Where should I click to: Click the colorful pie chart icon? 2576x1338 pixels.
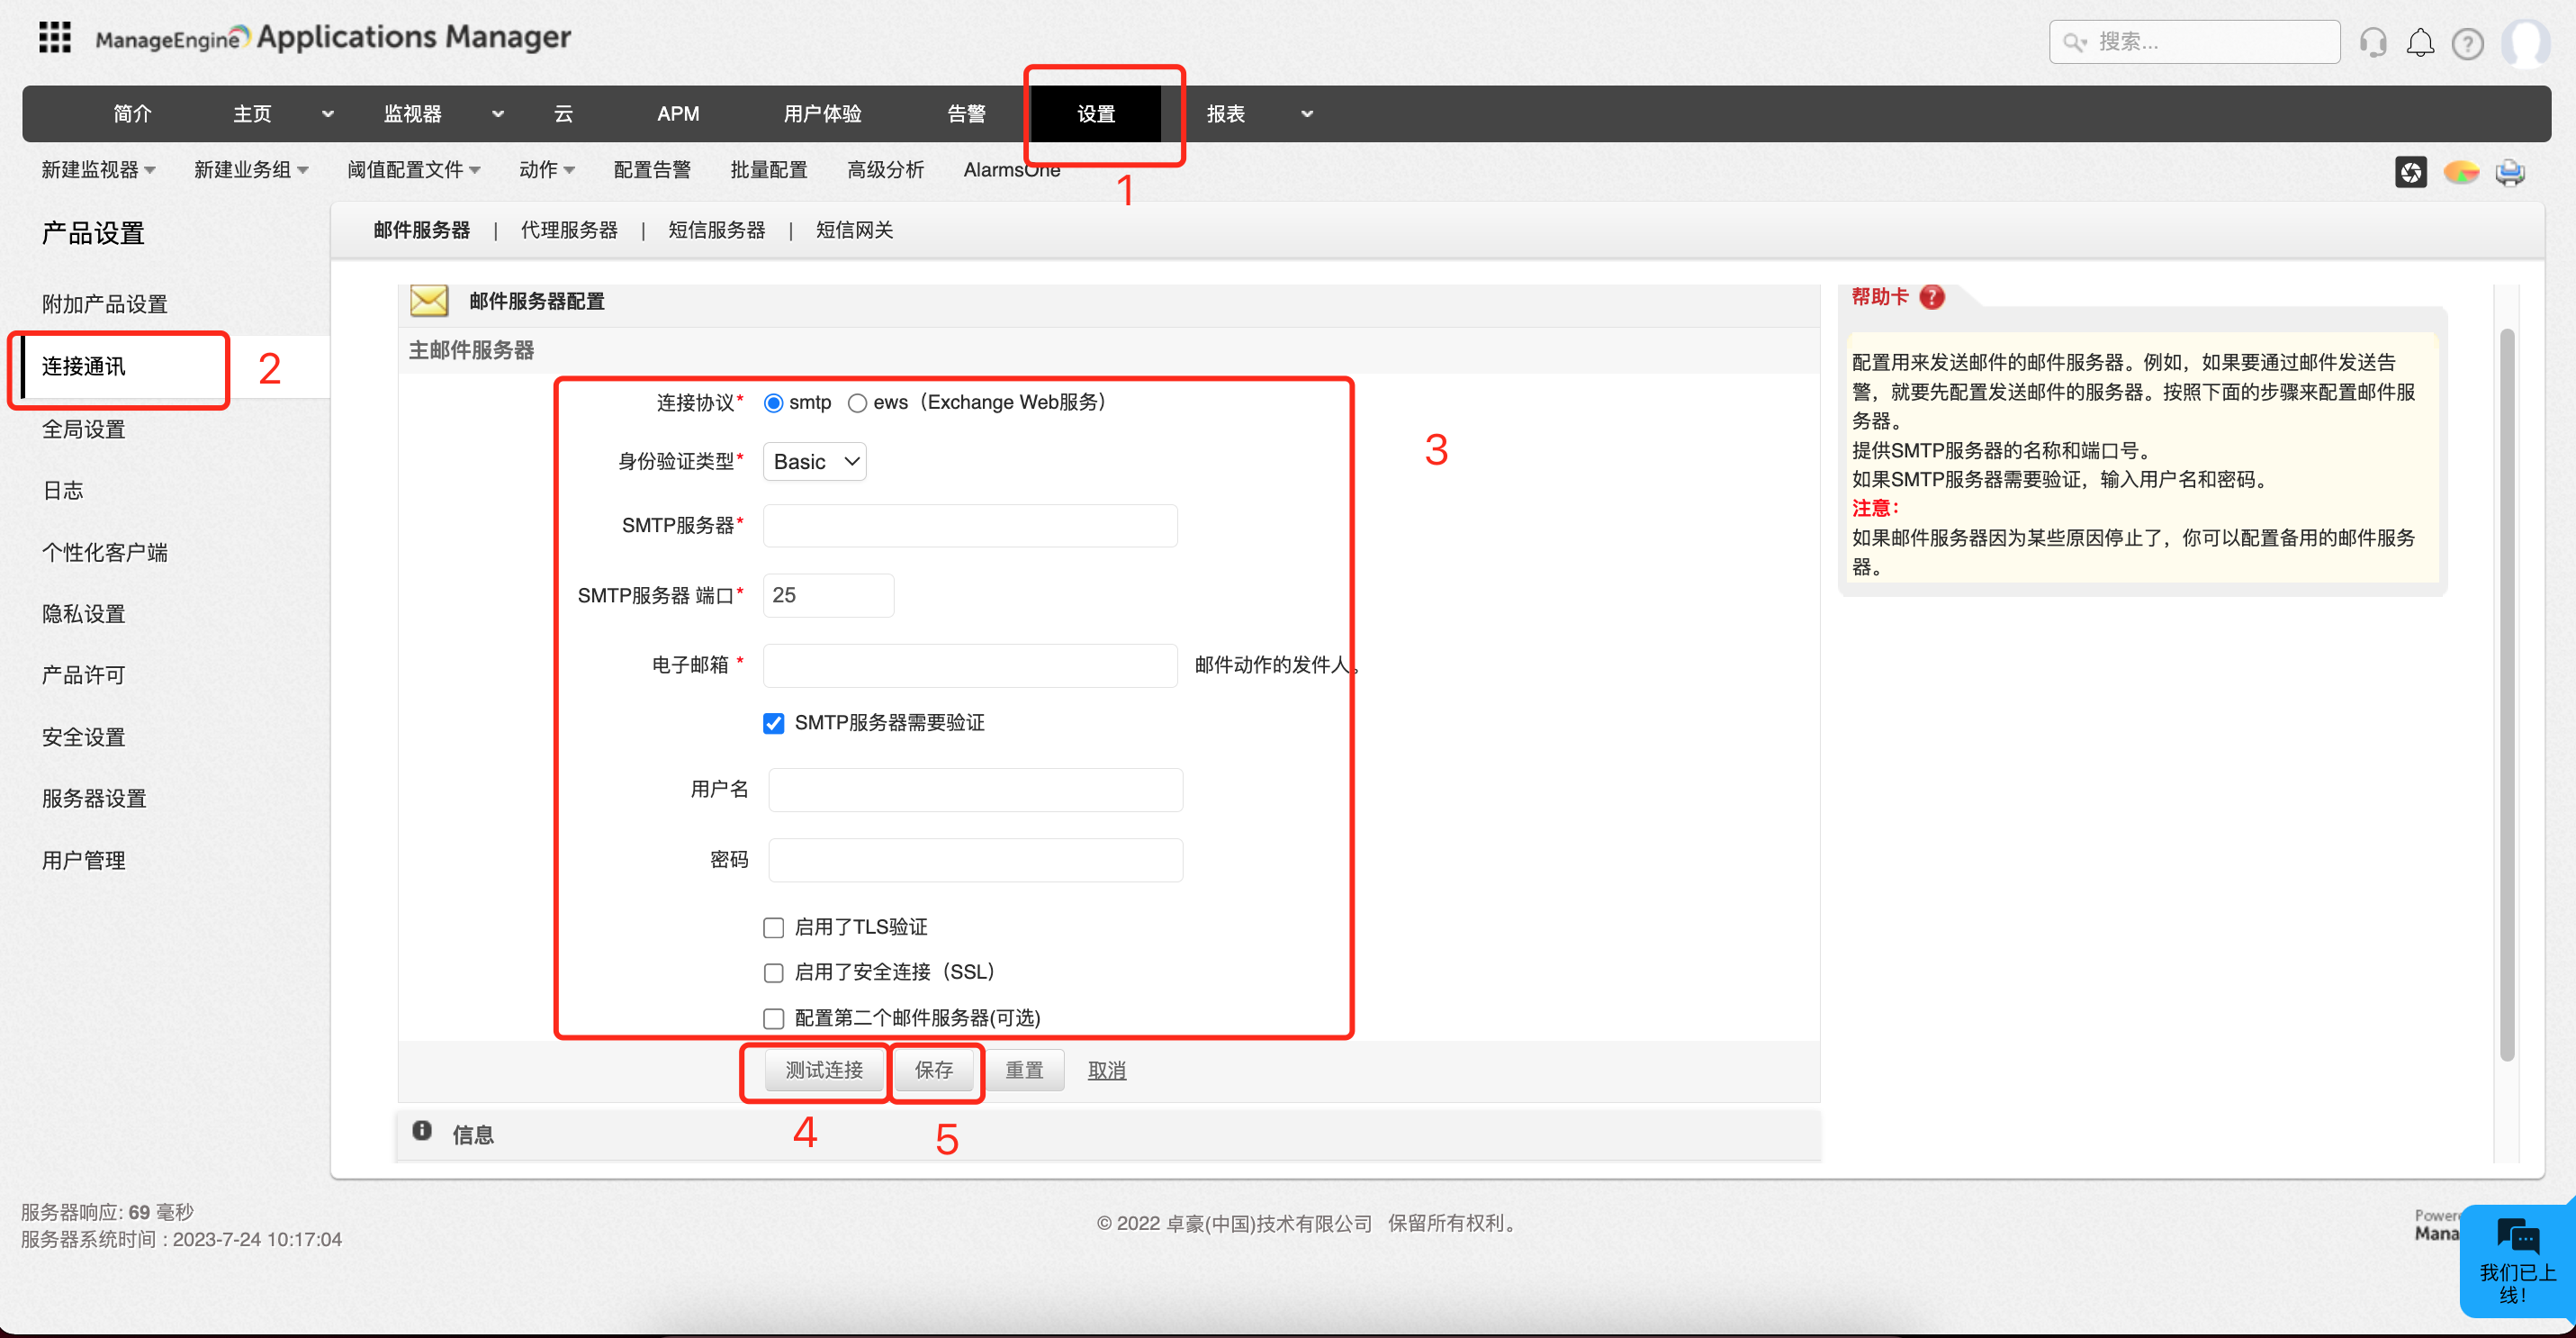pyautogui.click(x=2460, y=172)
